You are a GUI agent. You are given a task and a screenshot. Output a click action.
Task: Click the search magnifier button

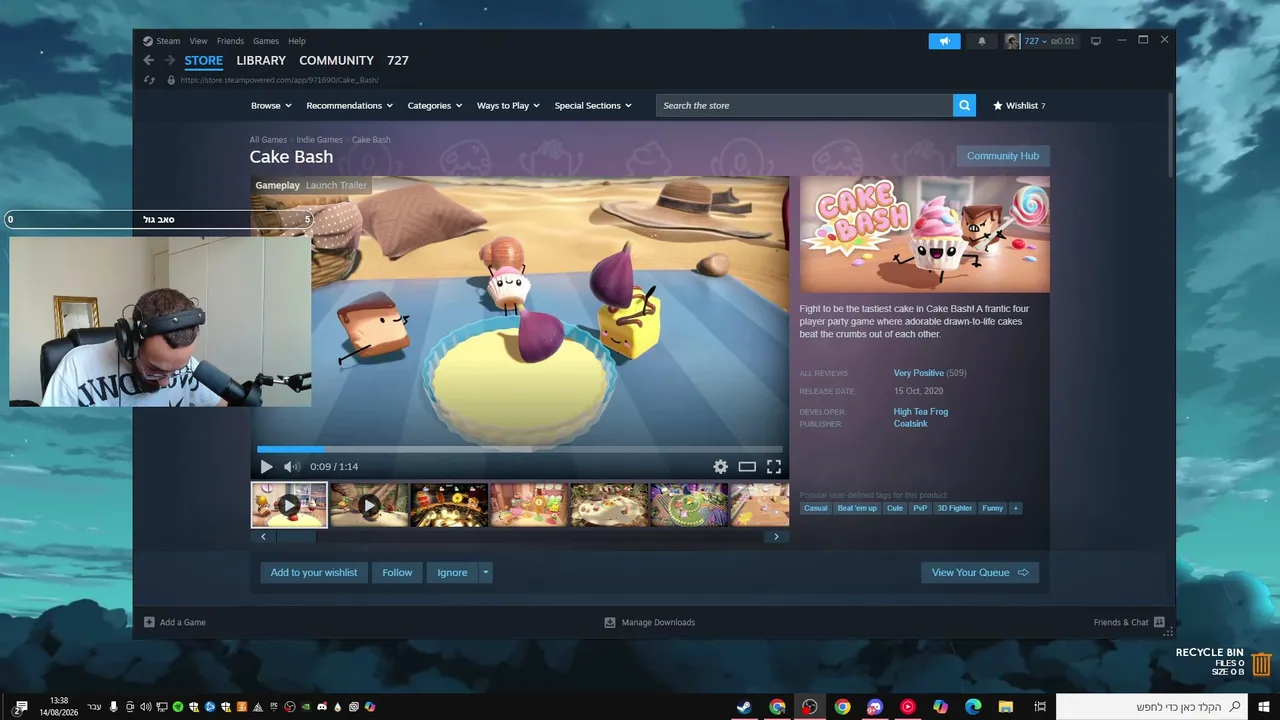pos(964,105)
